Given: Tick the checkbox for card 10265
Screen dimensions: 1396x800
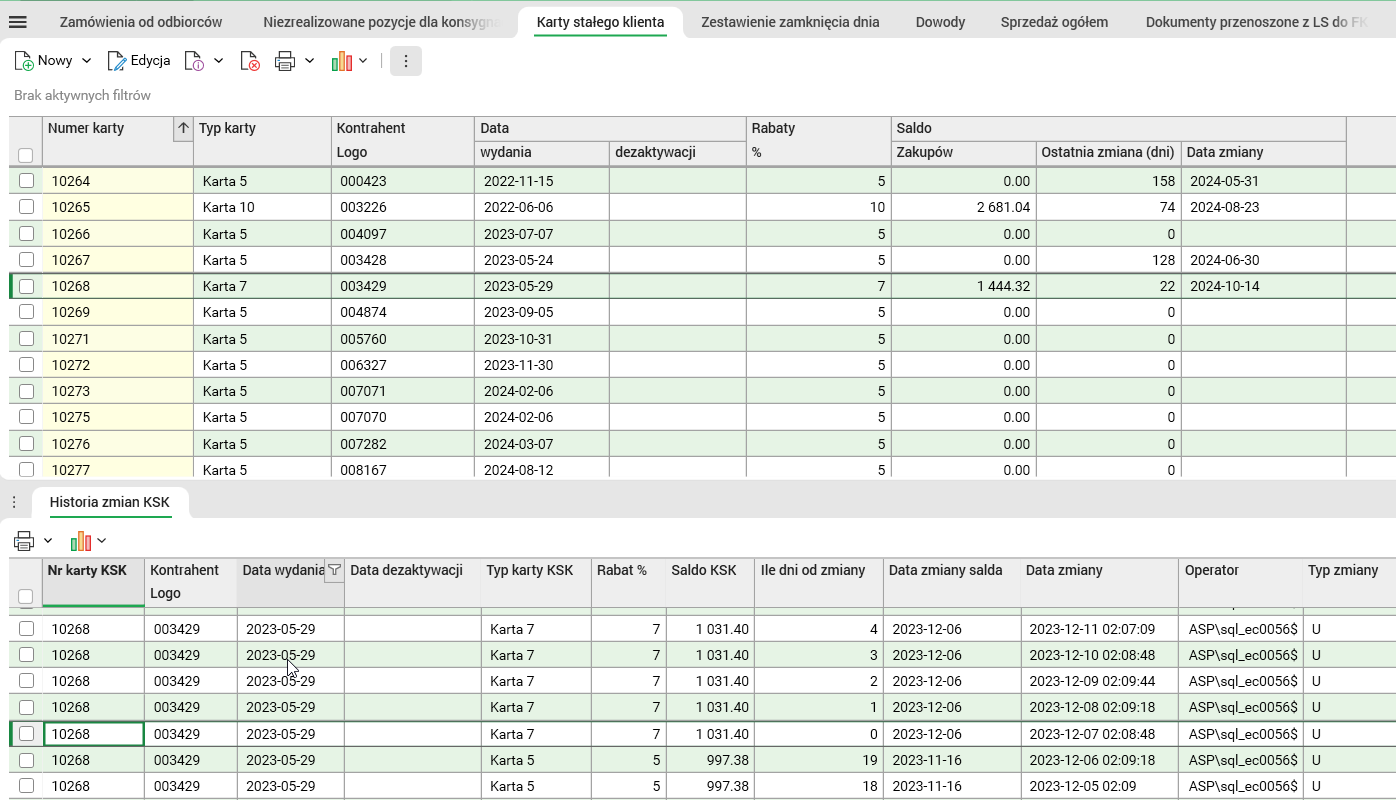Looking at the screenshot, I should tap(27, 207).
